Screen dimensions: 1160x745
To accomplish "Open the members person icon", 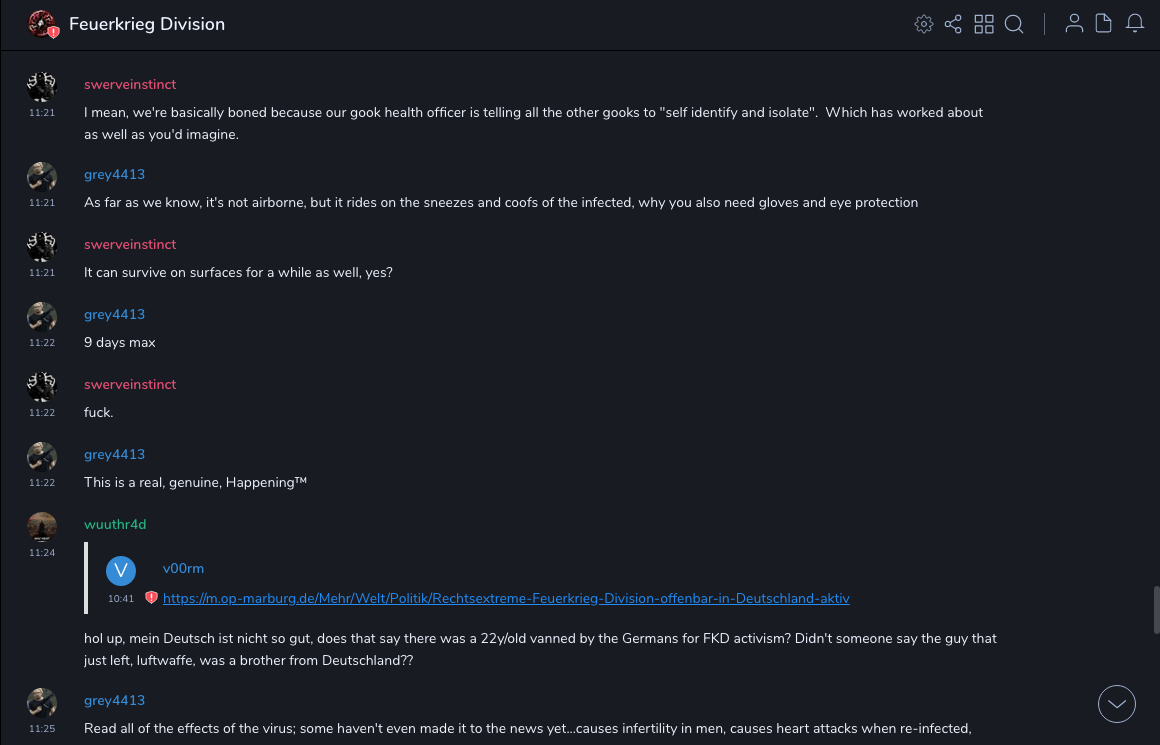I will pyautogui.click(x=1074, y=24).
